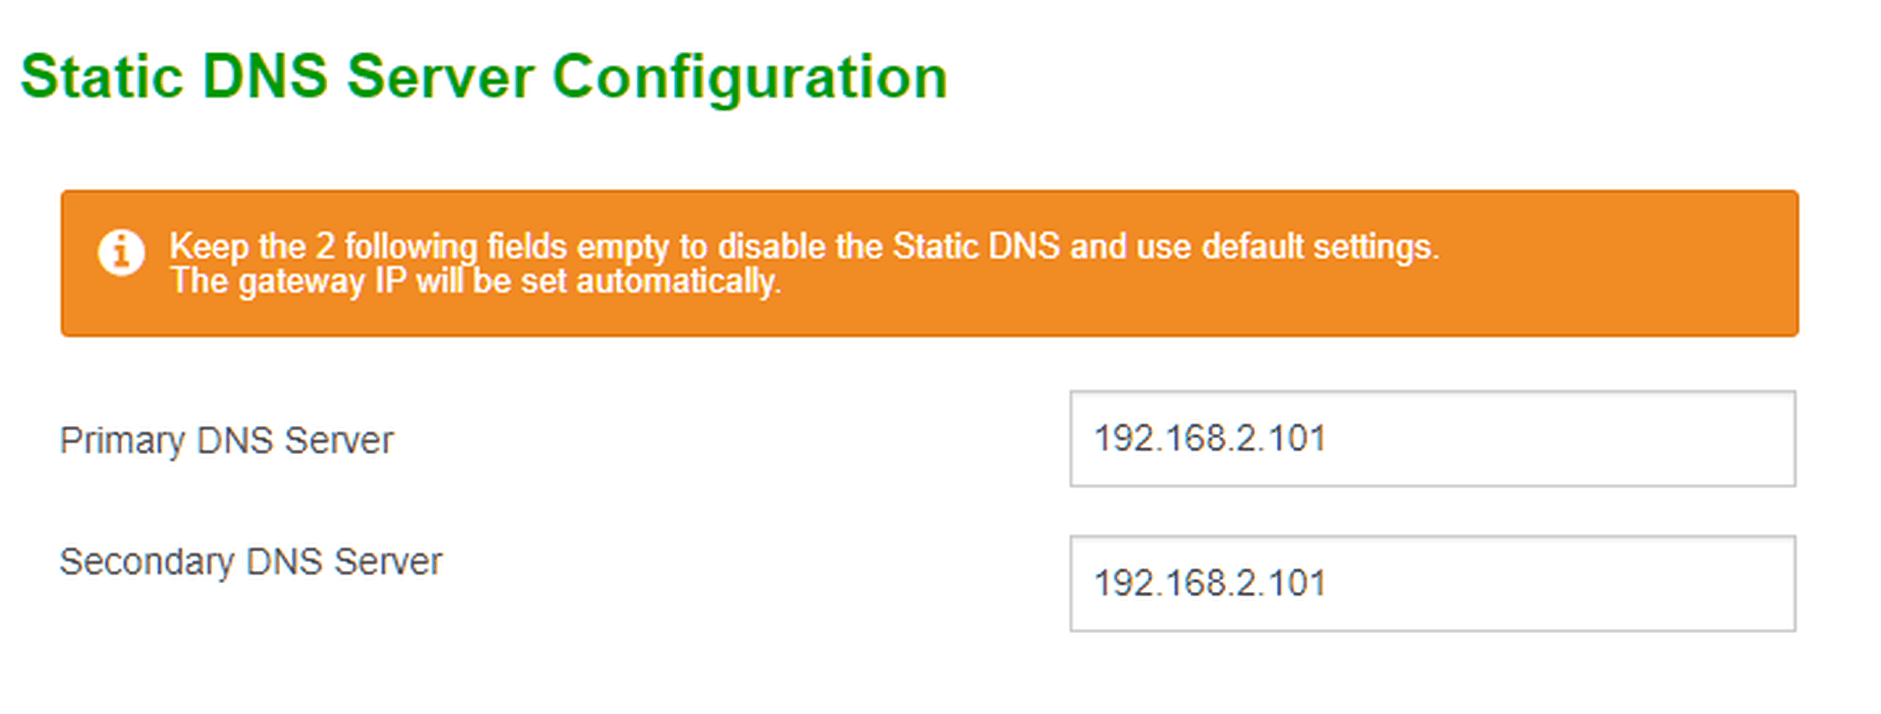Click the Primary DNS Server label

pos(226,441)
